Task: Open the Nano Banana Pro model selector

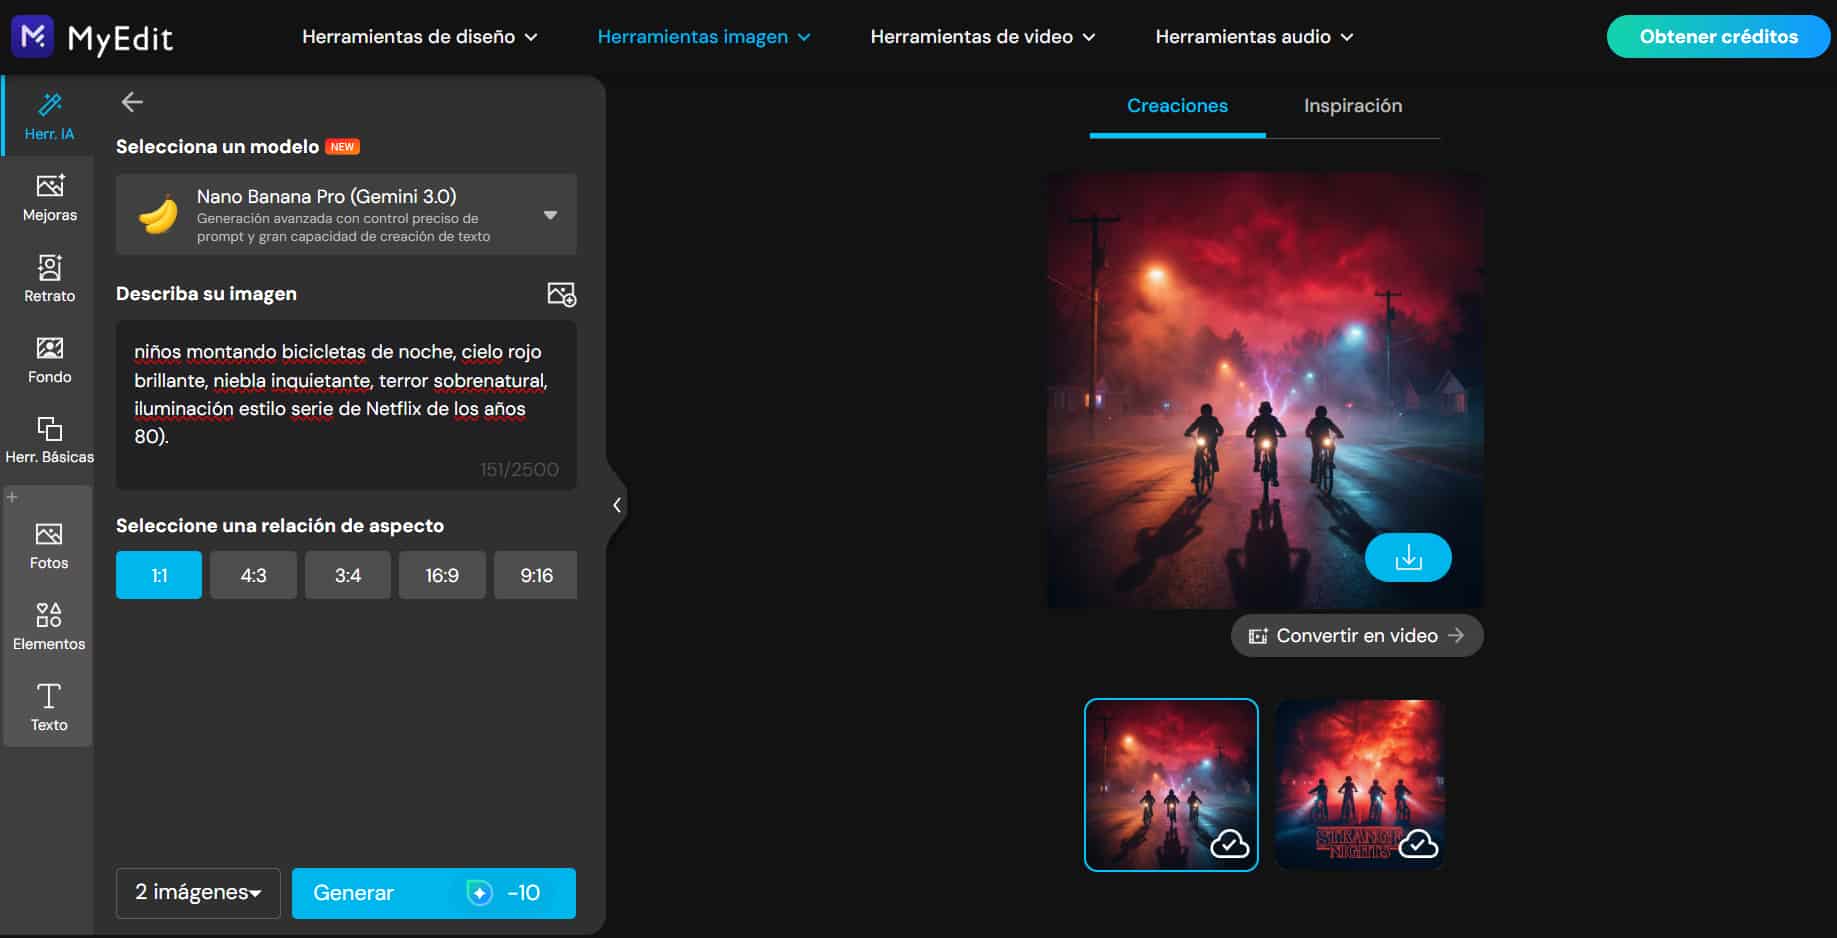Action: [346, 213]
